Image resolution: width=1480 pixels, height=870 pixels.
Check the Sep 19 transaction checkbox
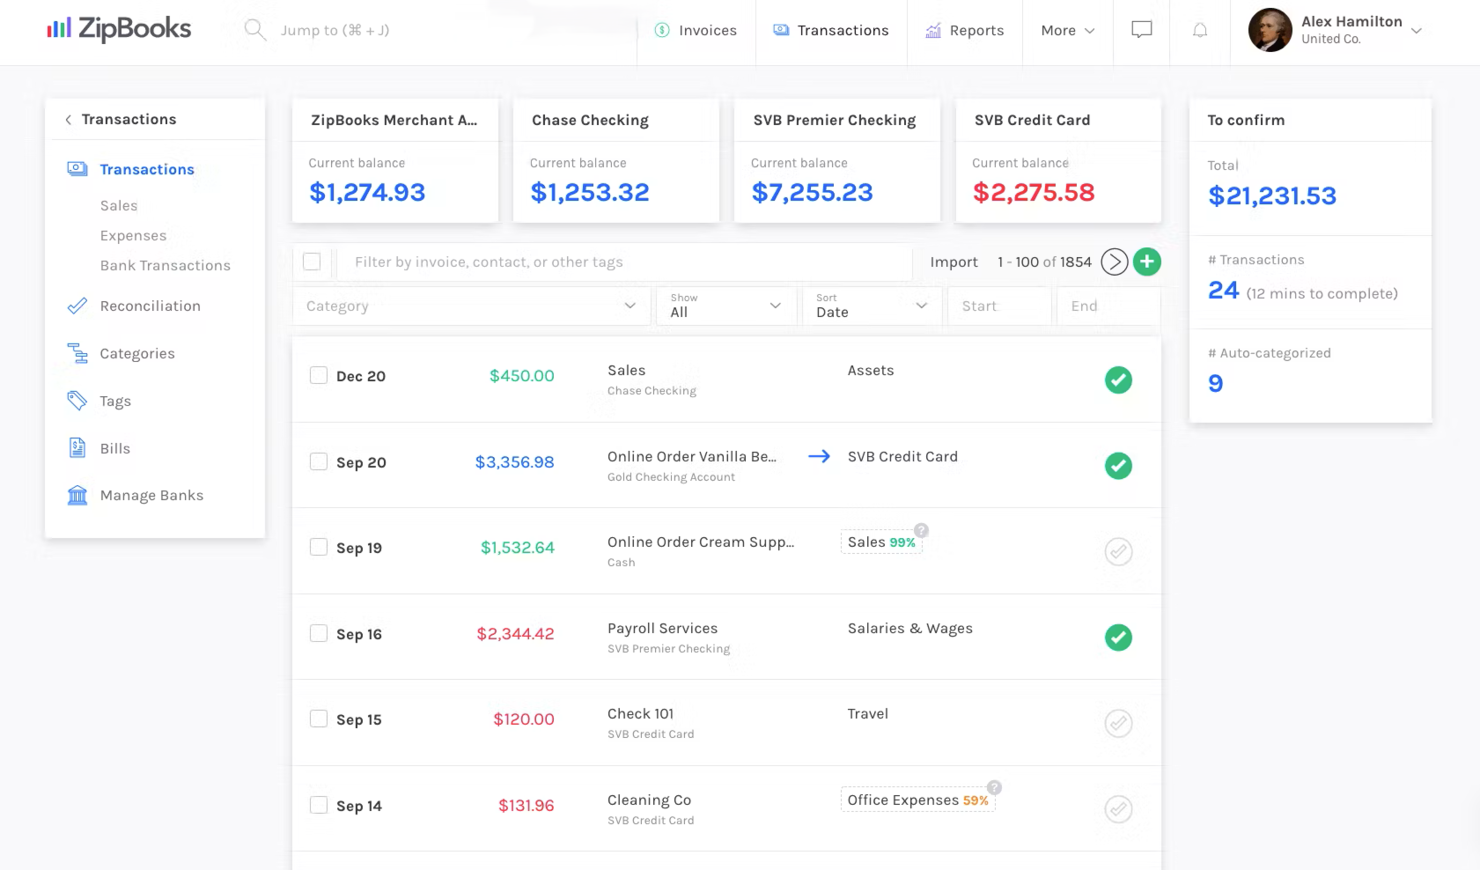click(318, 547)
